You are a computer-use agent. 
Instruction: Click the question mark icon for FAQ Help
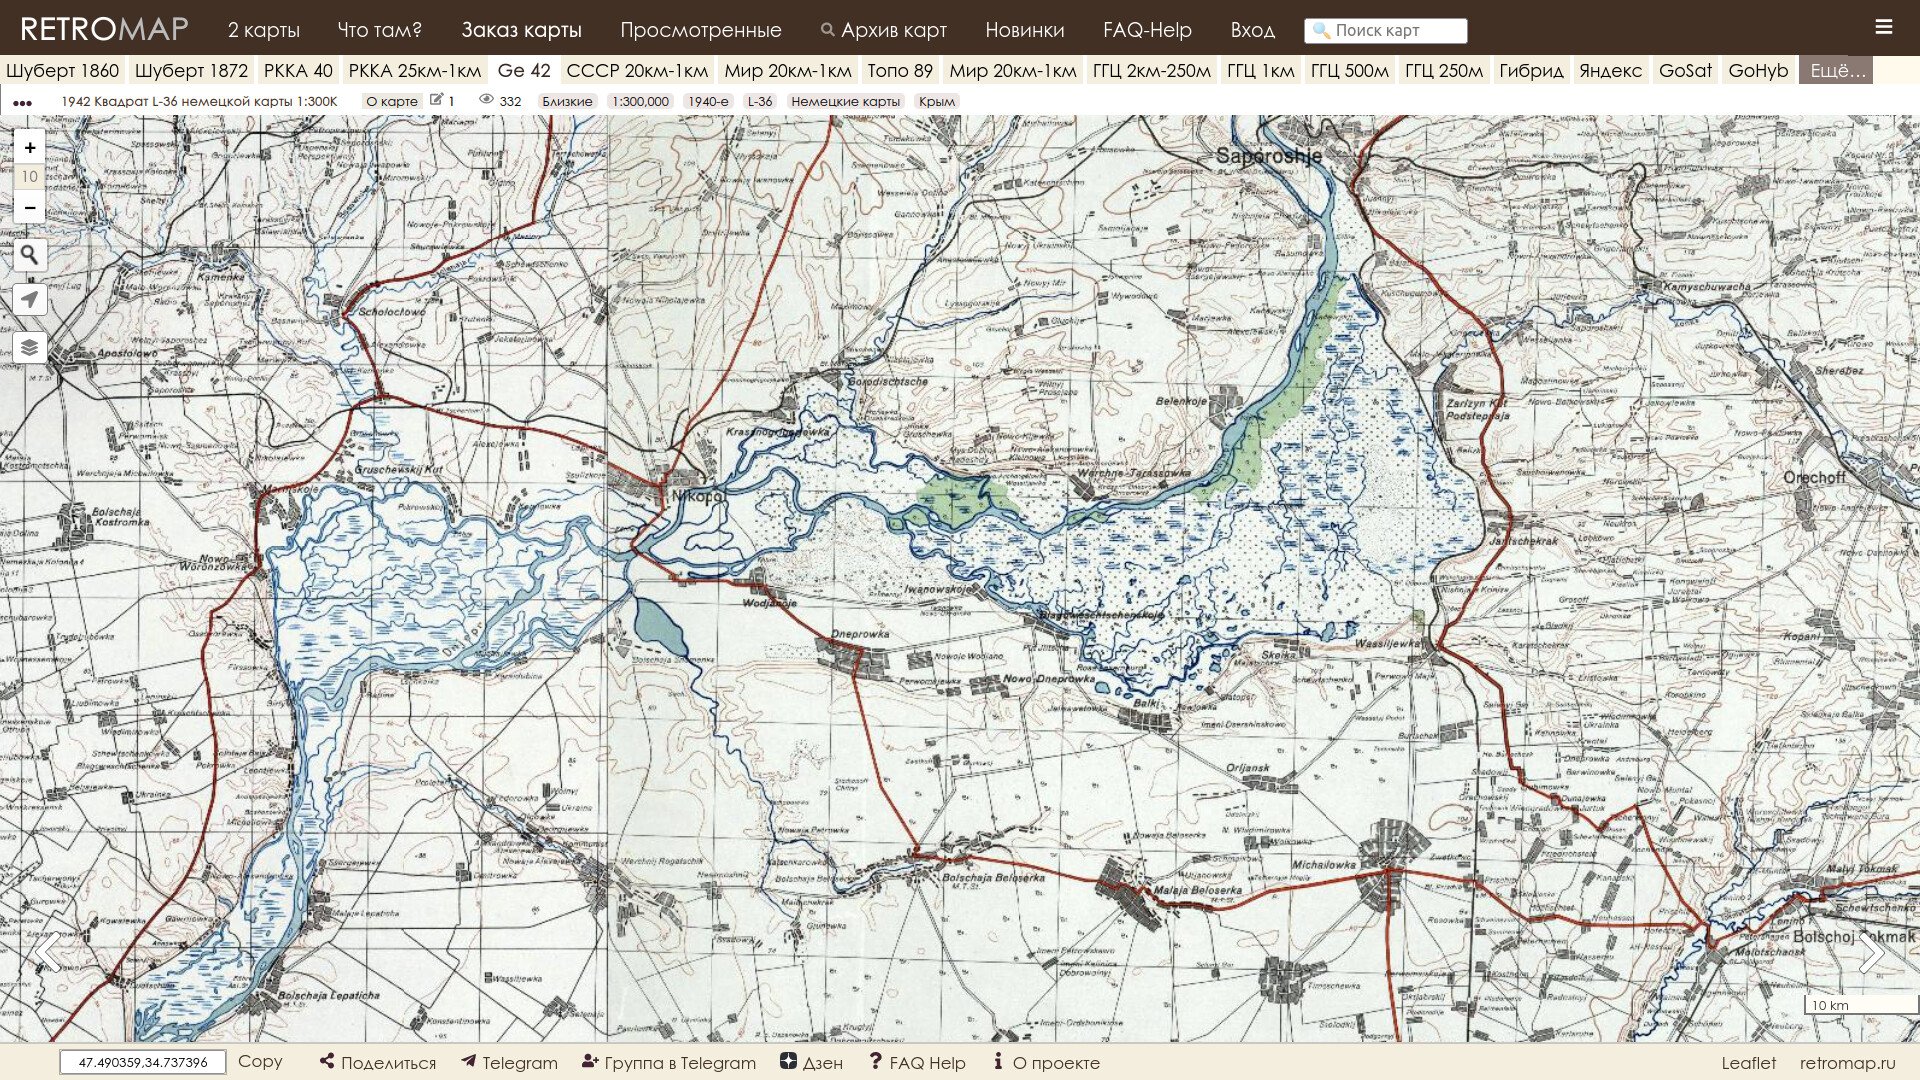tap(875, 1061)
